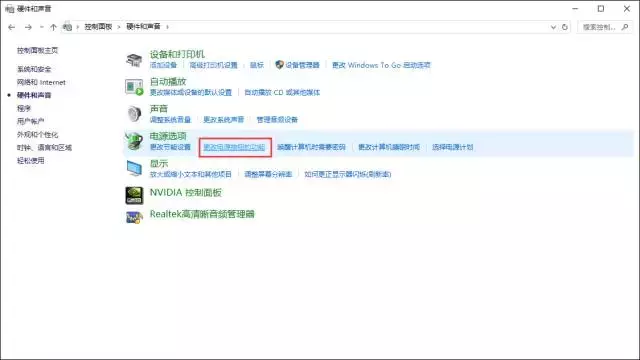Click the Realtek audio manager icon
Image resolution: width=640 pixels, height=360 pixels.
click(x=134, y=217)
